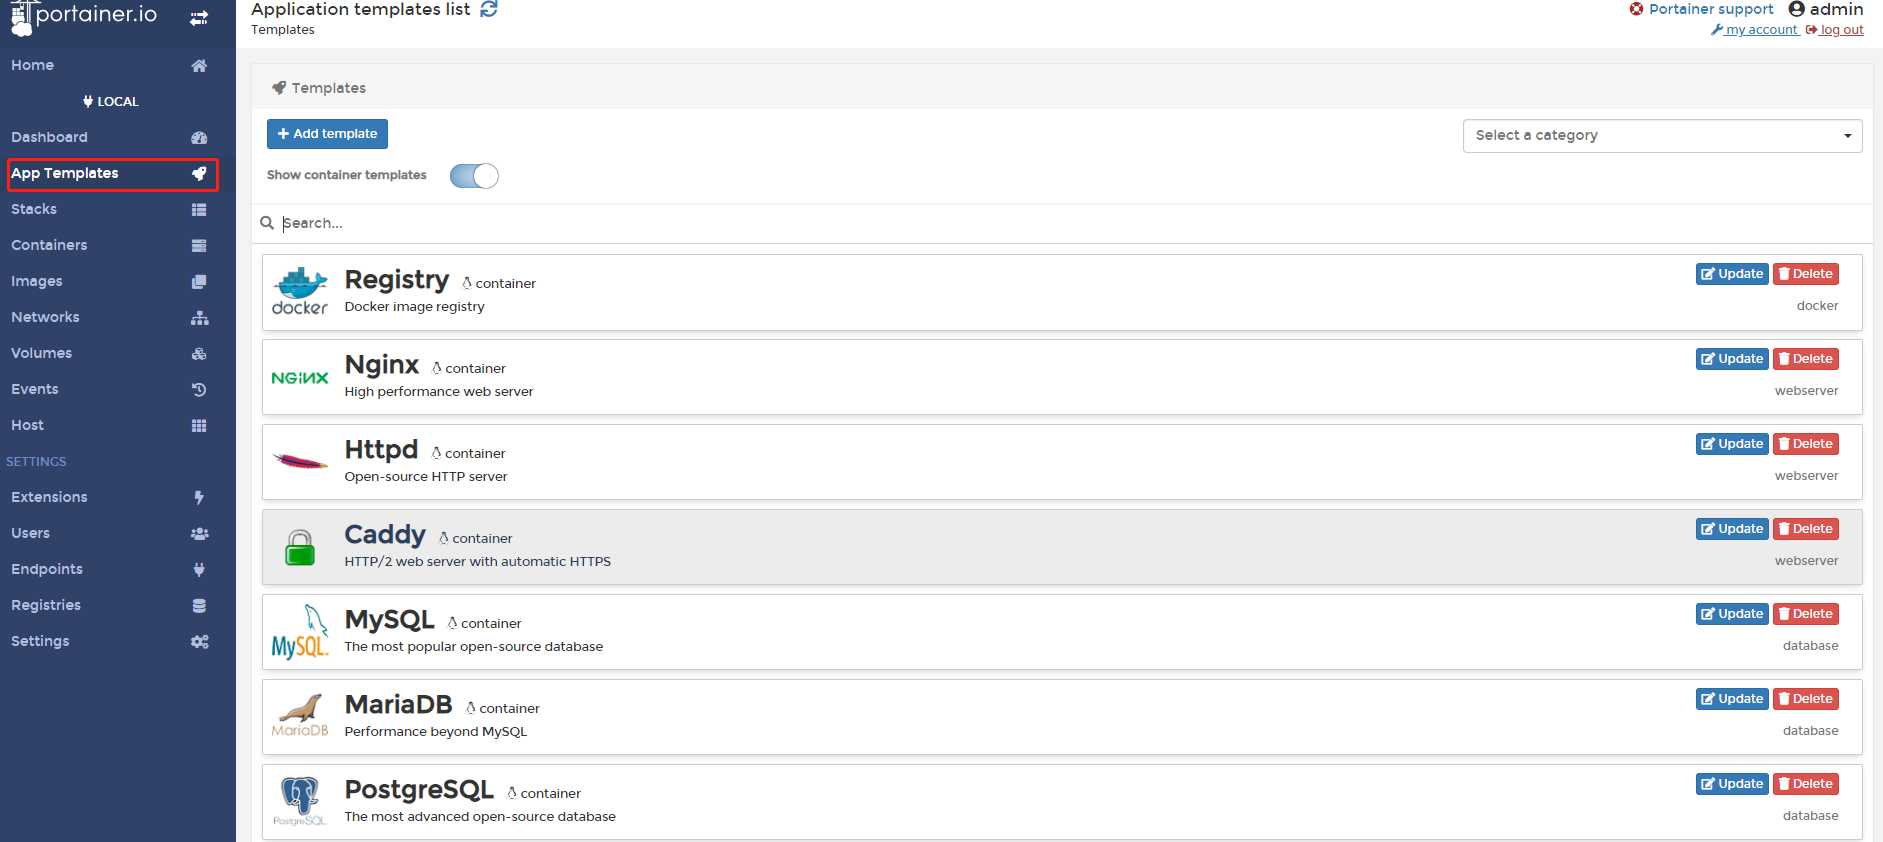
Task: Click the App Templates rocket icon
Action: coord(199,174)
